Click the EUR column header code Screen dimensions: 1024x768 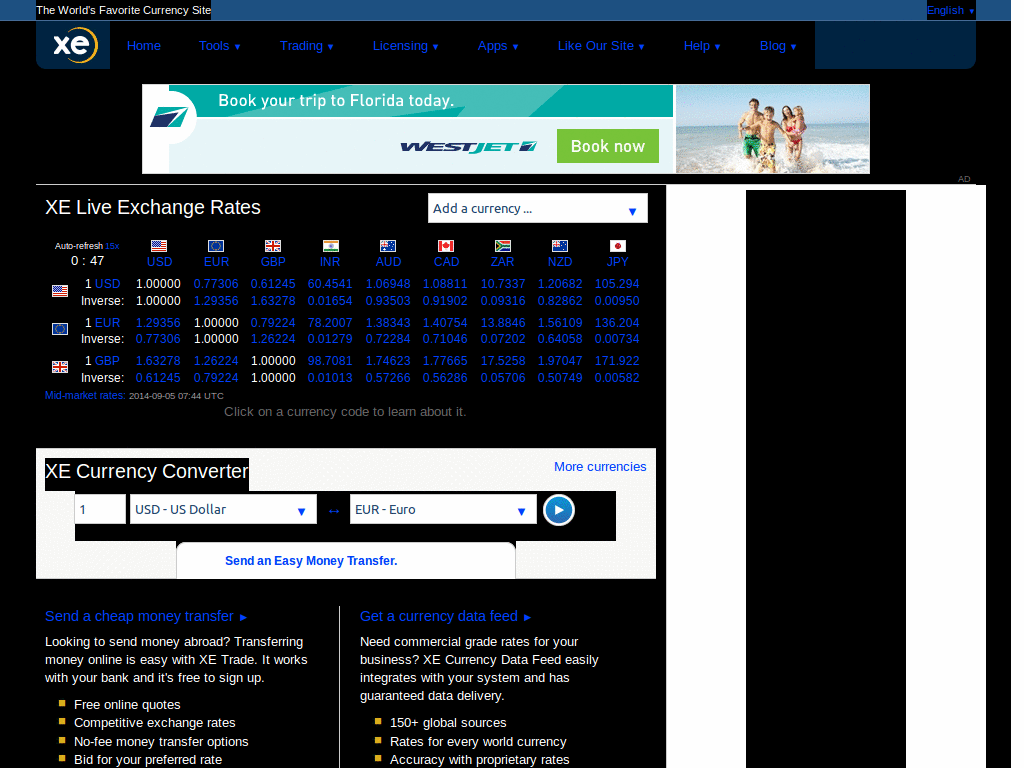(x=216, y=262)
